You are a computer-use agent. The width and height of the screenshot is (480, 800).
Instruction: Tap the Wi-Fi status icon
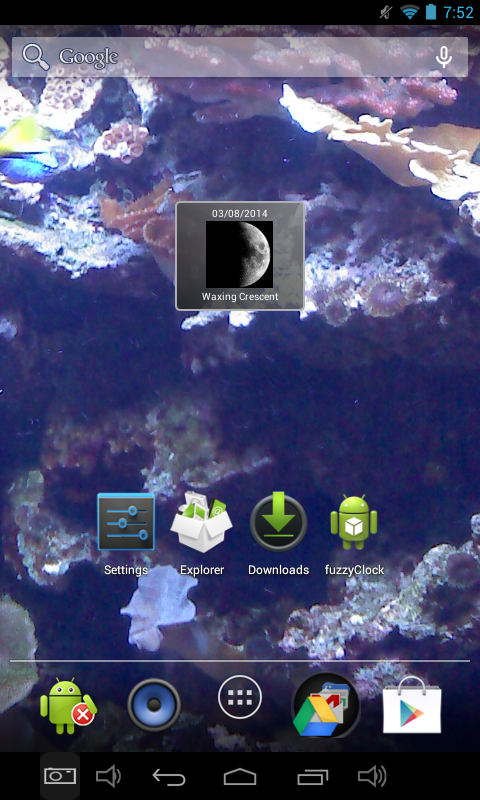(x=409, y=12)
